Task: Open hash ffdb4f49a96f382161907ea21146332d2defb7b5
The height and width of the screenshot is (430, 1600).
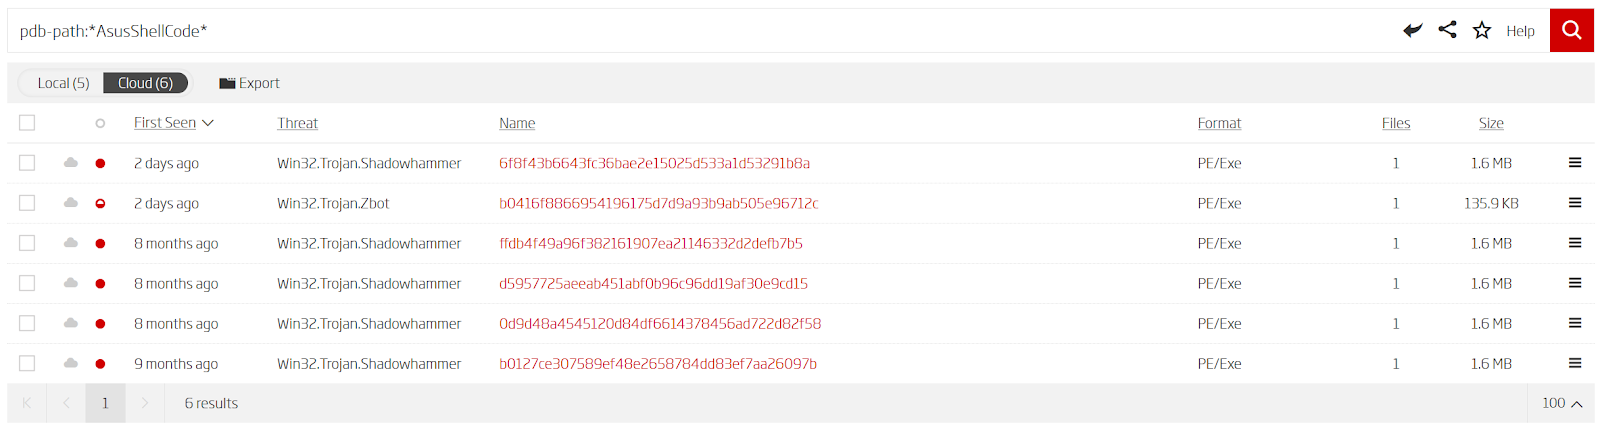Action: tap(651, 243)
